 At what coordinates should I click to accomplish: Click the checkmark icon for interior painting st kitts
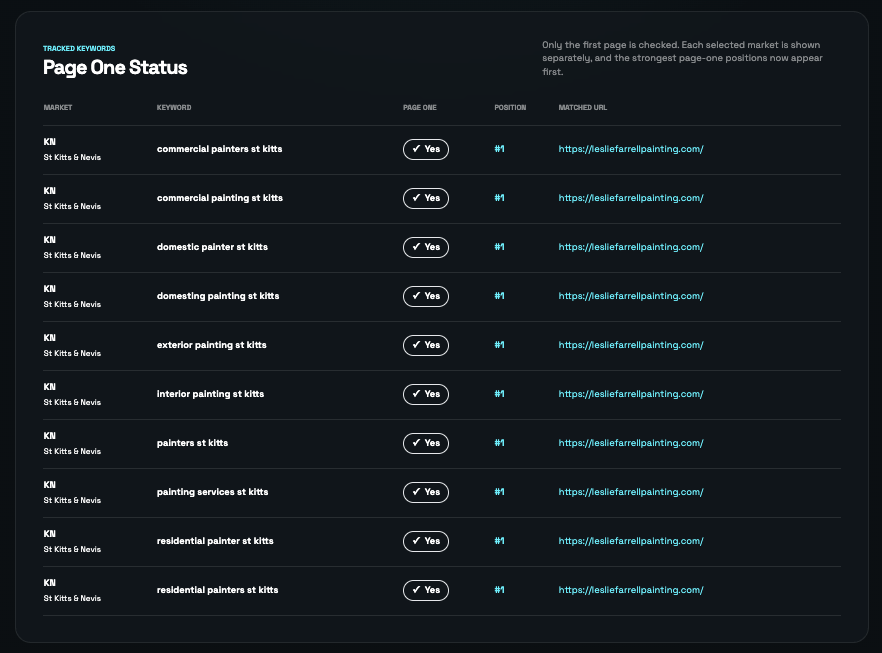click(415, 394)
